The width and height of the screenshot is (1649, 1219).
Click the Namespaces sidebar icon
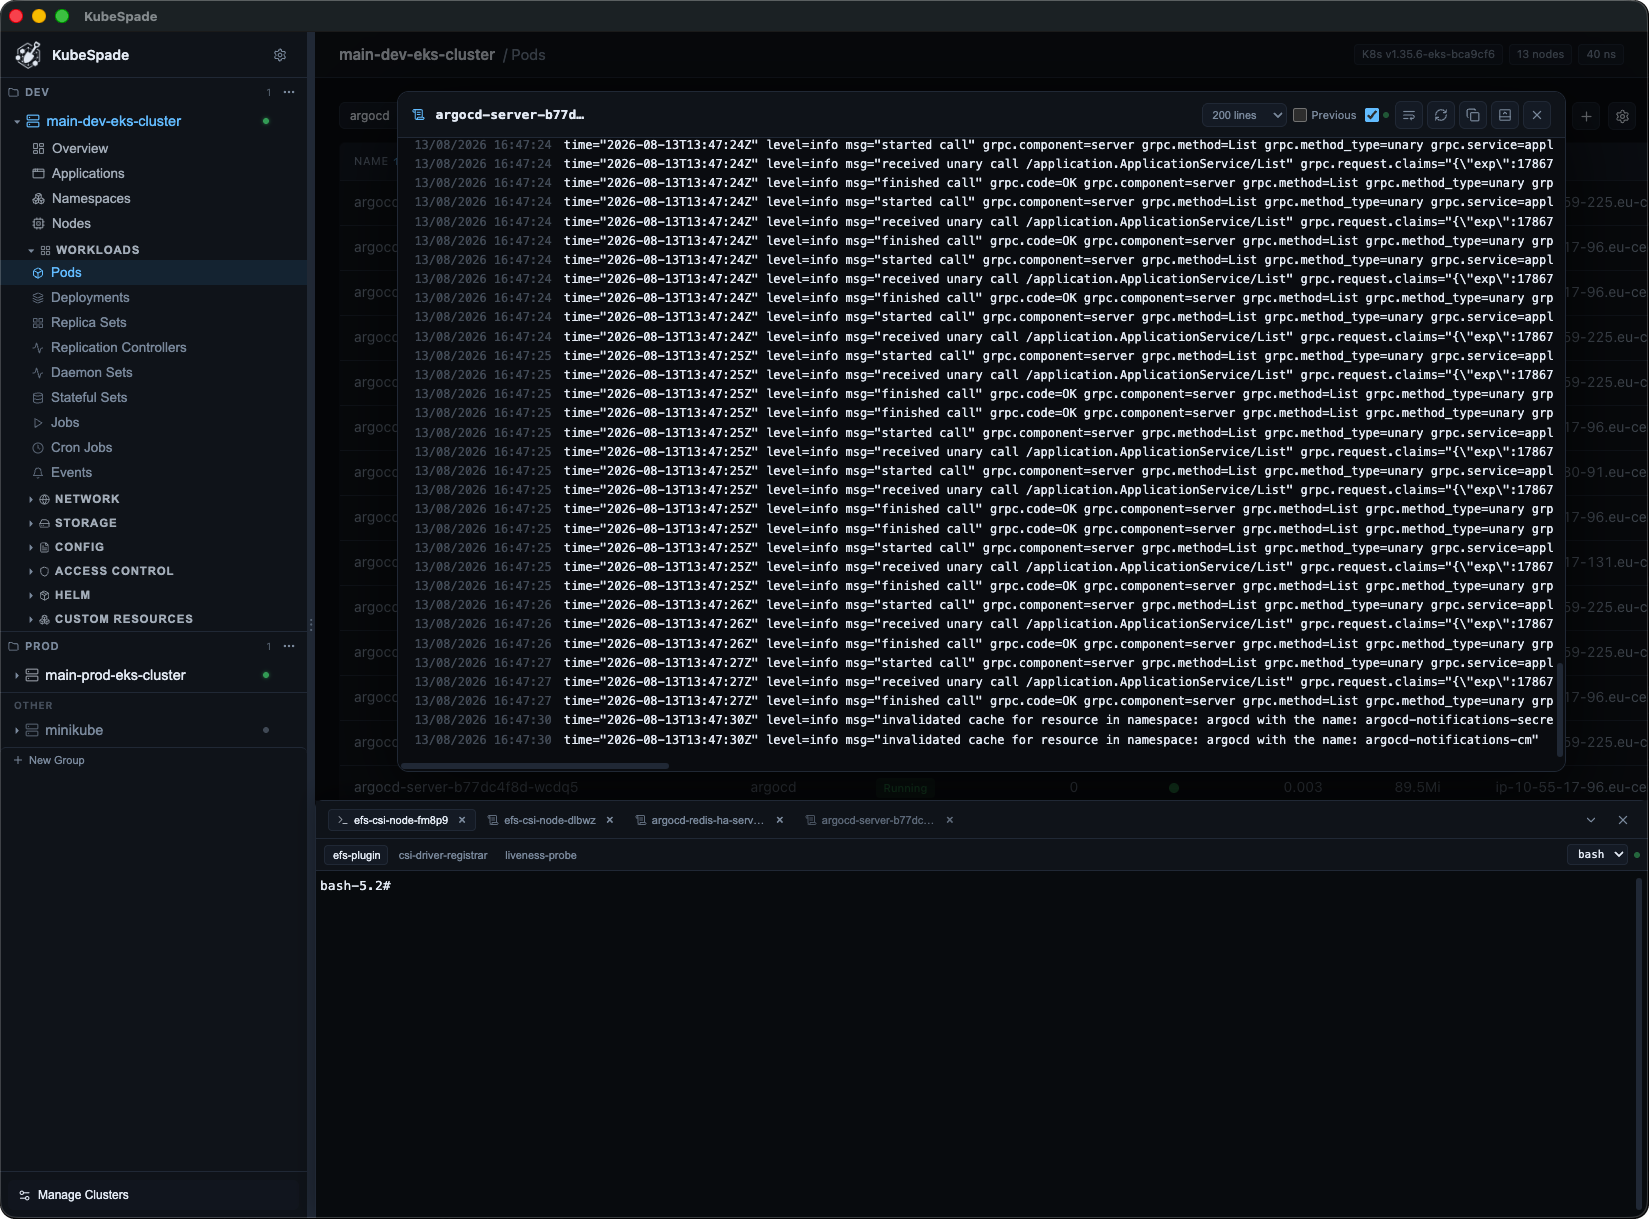tap(39, 198)
